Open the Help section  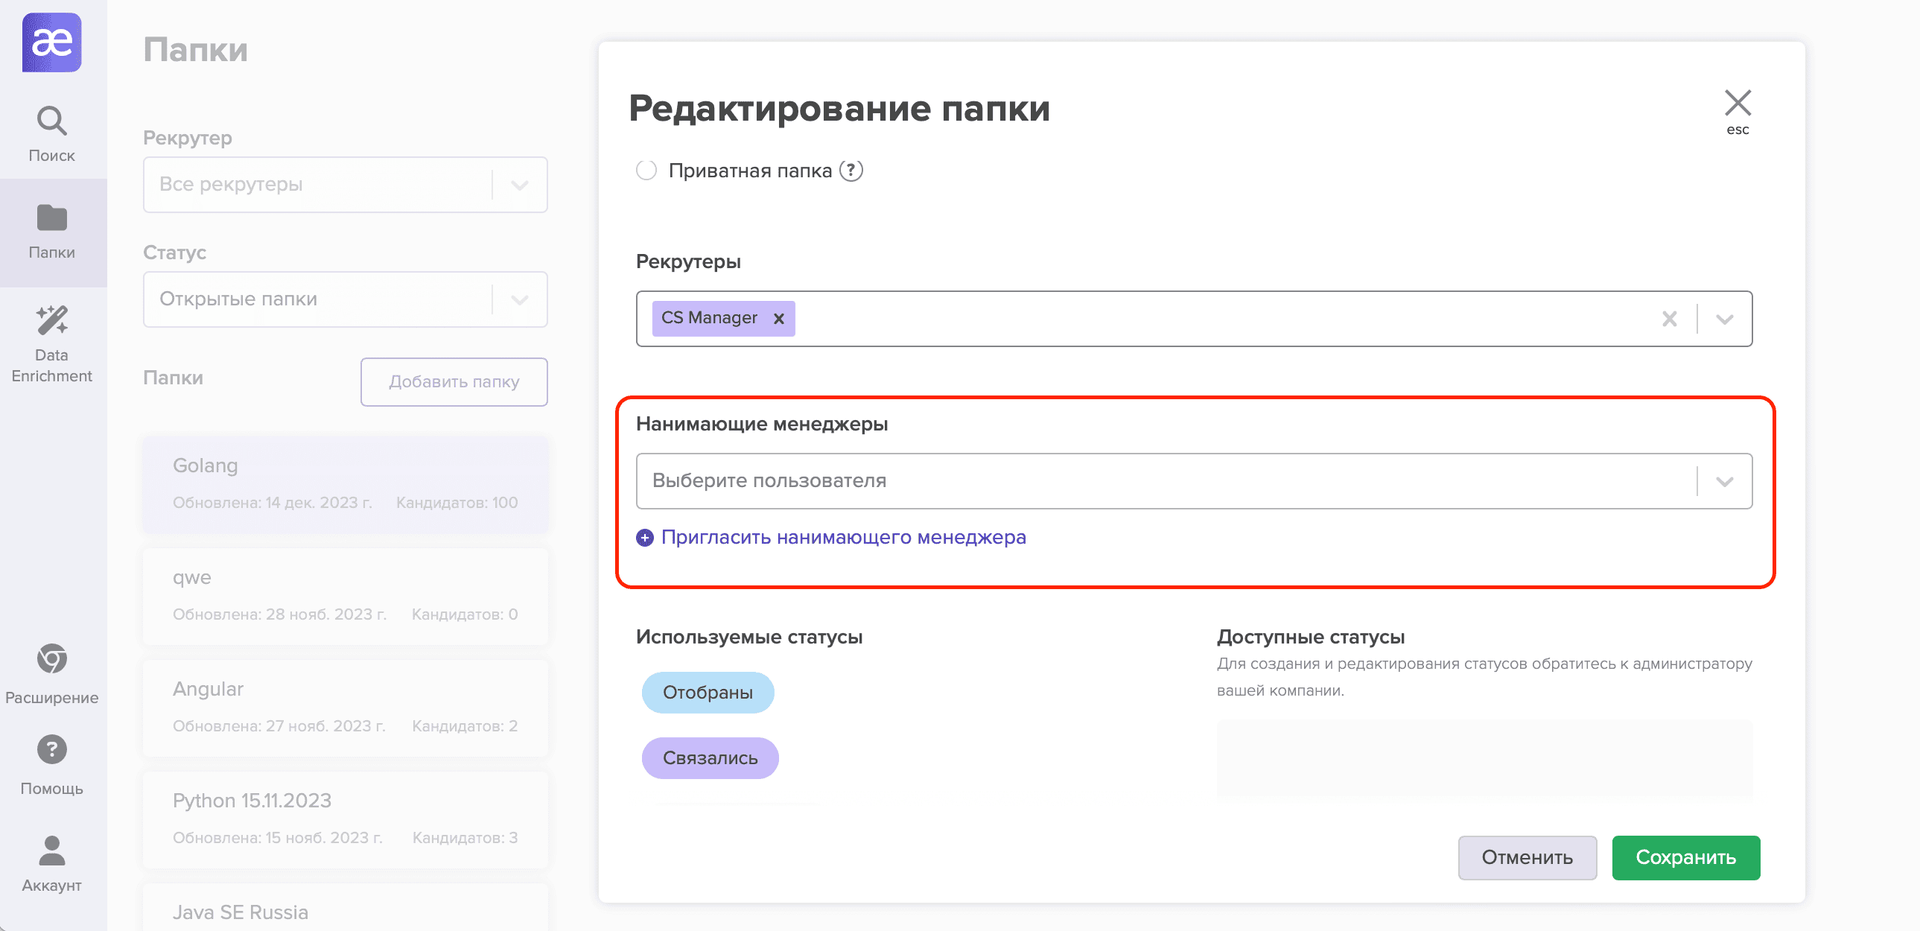(52, 765)
